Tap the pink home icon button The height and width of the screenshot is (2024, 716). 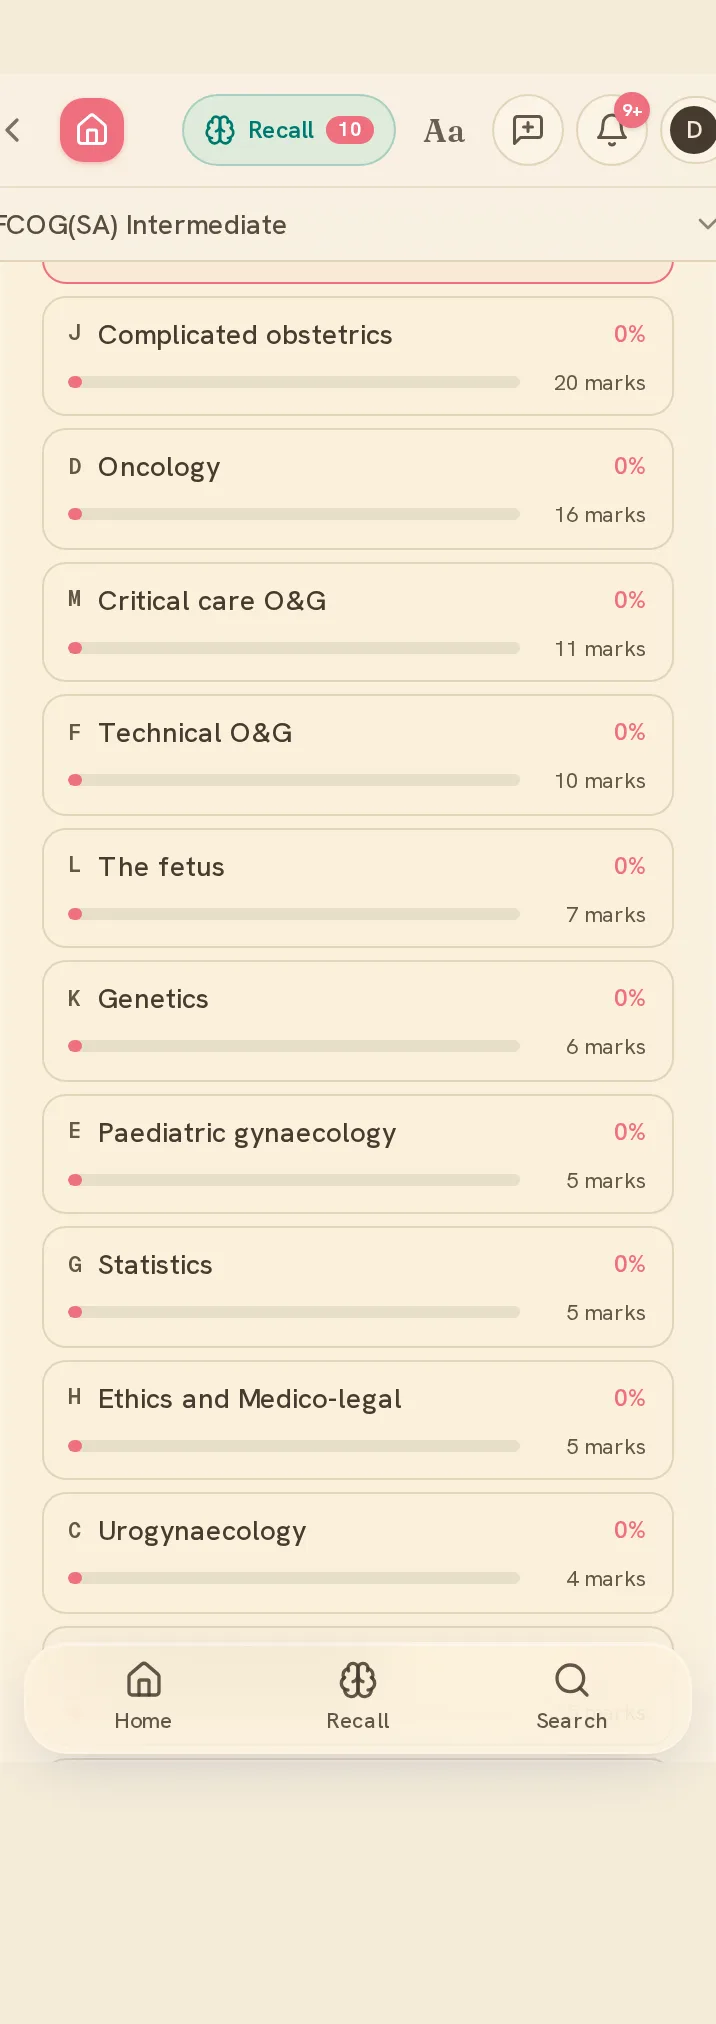[x=92, y=130]
